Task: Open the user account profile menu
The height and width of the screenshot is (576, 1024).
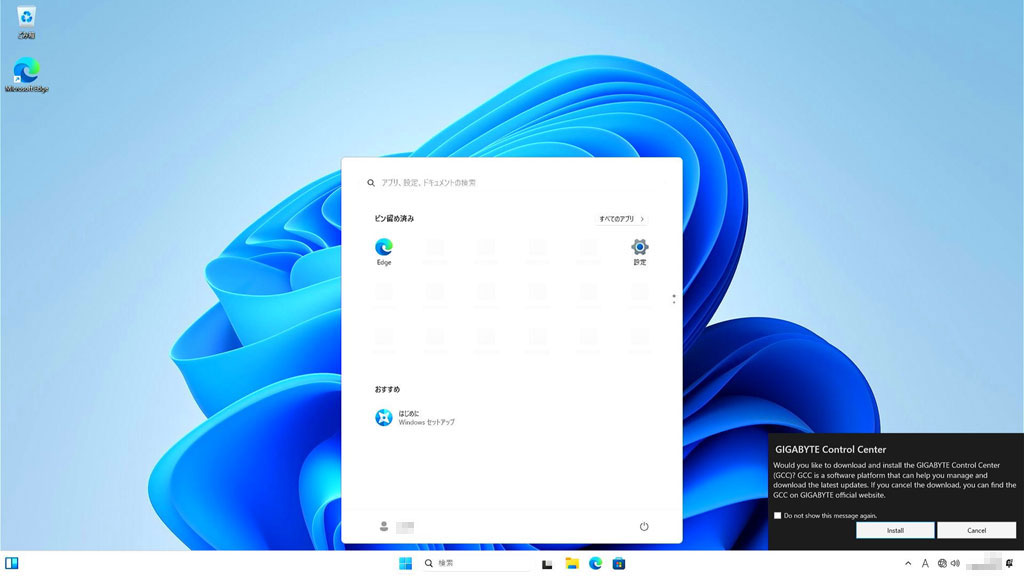Action: (x=396, y=526)
